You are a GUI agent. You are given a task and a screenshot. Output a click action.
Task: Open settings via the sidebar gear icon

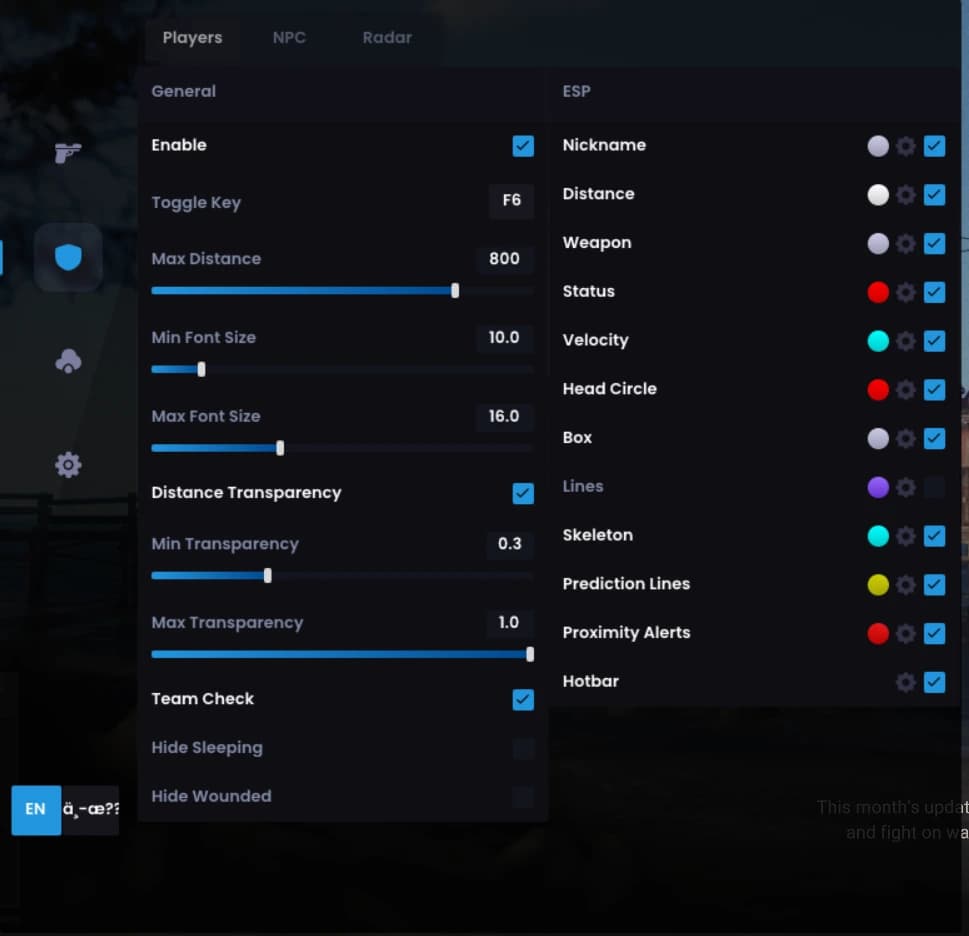(x=67, y=464)
